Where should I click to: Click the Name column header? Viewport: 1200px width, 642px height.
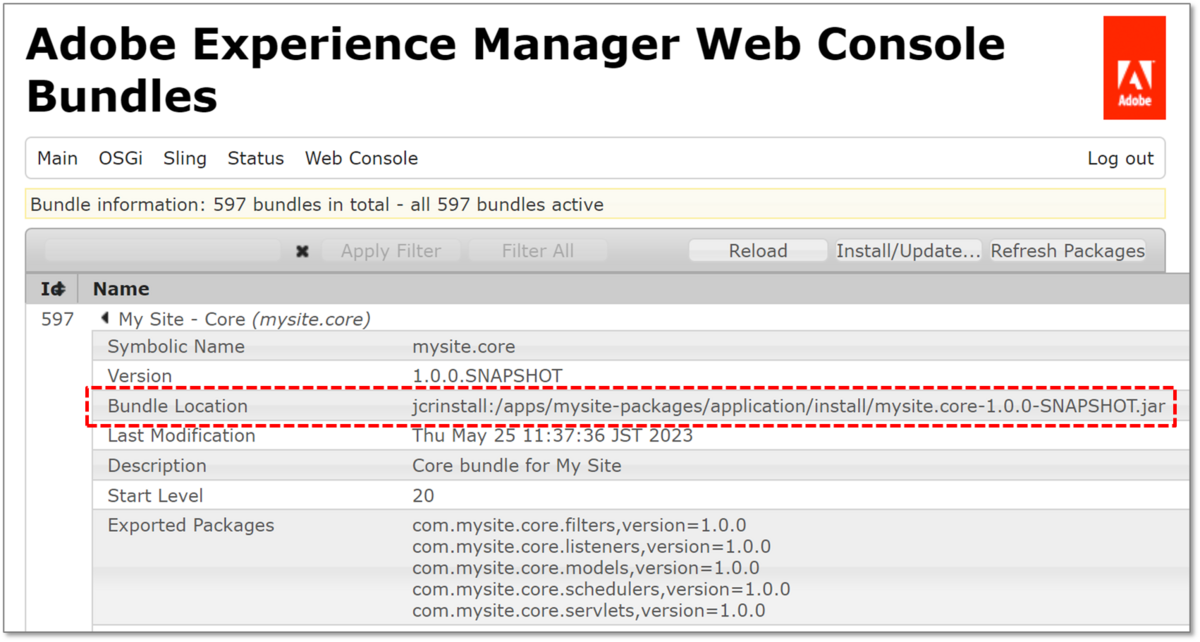(121, 289)
